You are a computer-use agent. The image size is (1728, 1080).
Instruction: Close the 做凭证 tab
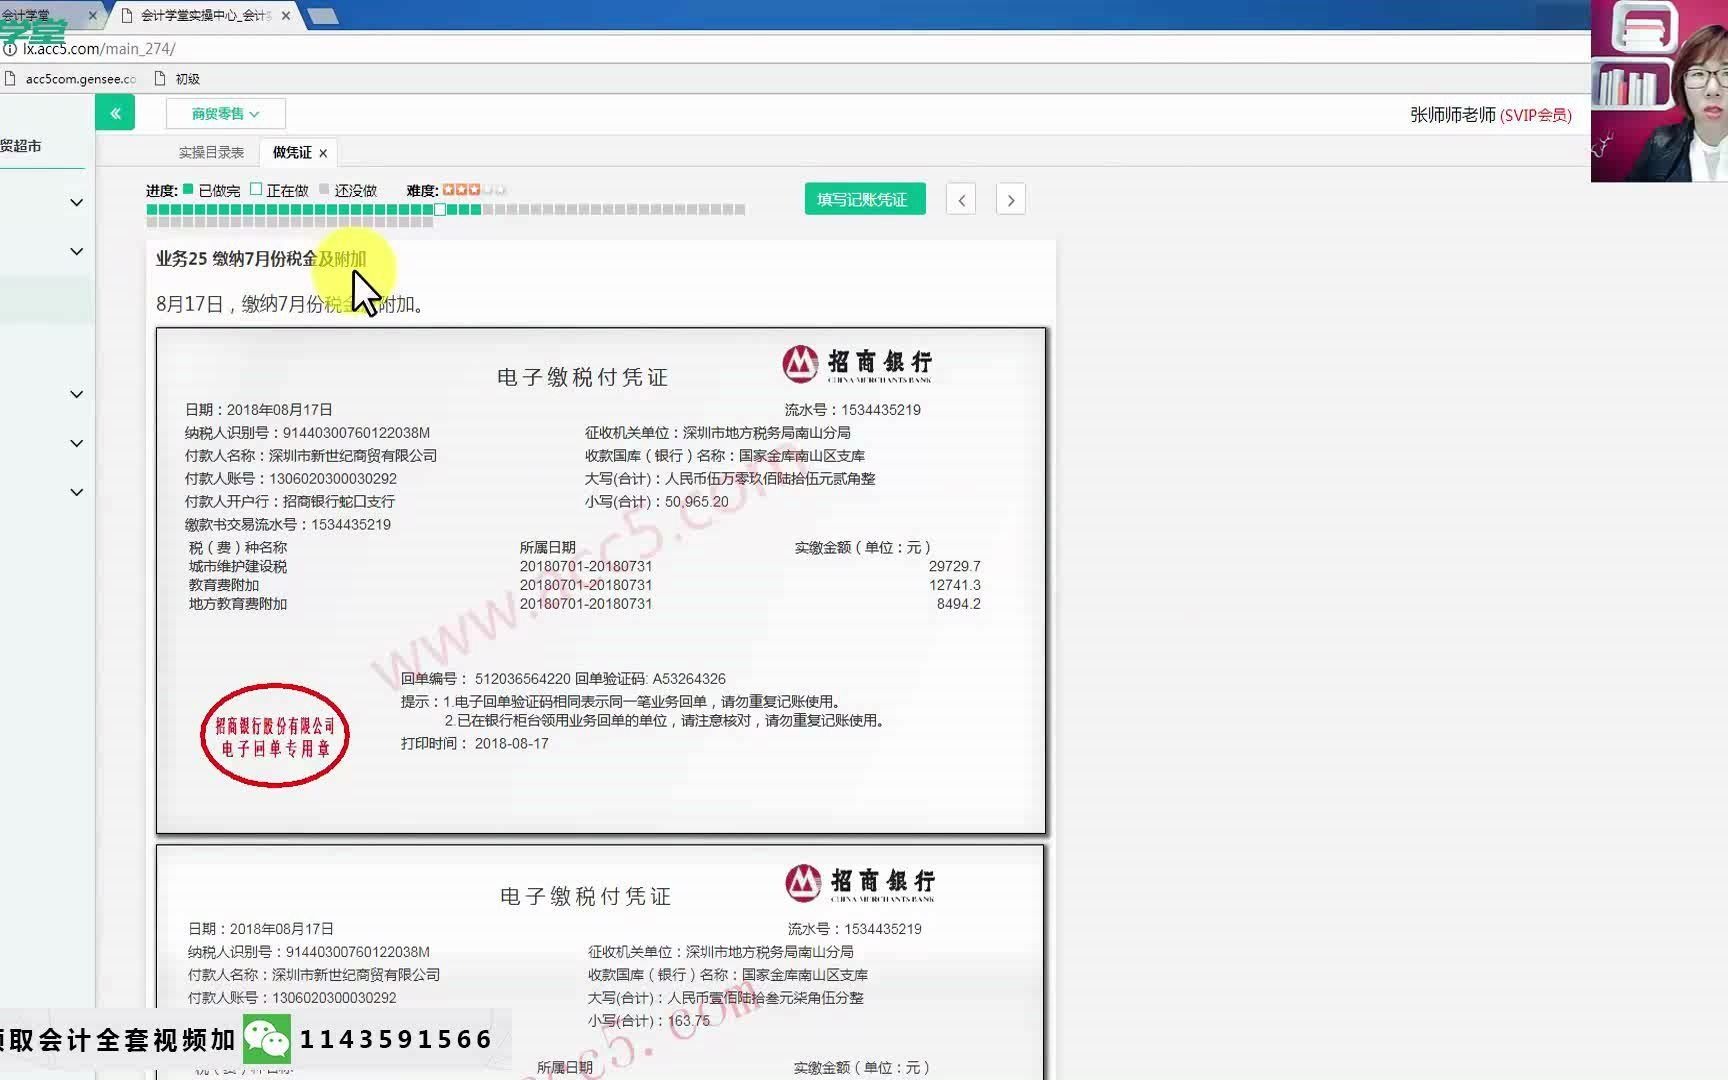[323, 153]
